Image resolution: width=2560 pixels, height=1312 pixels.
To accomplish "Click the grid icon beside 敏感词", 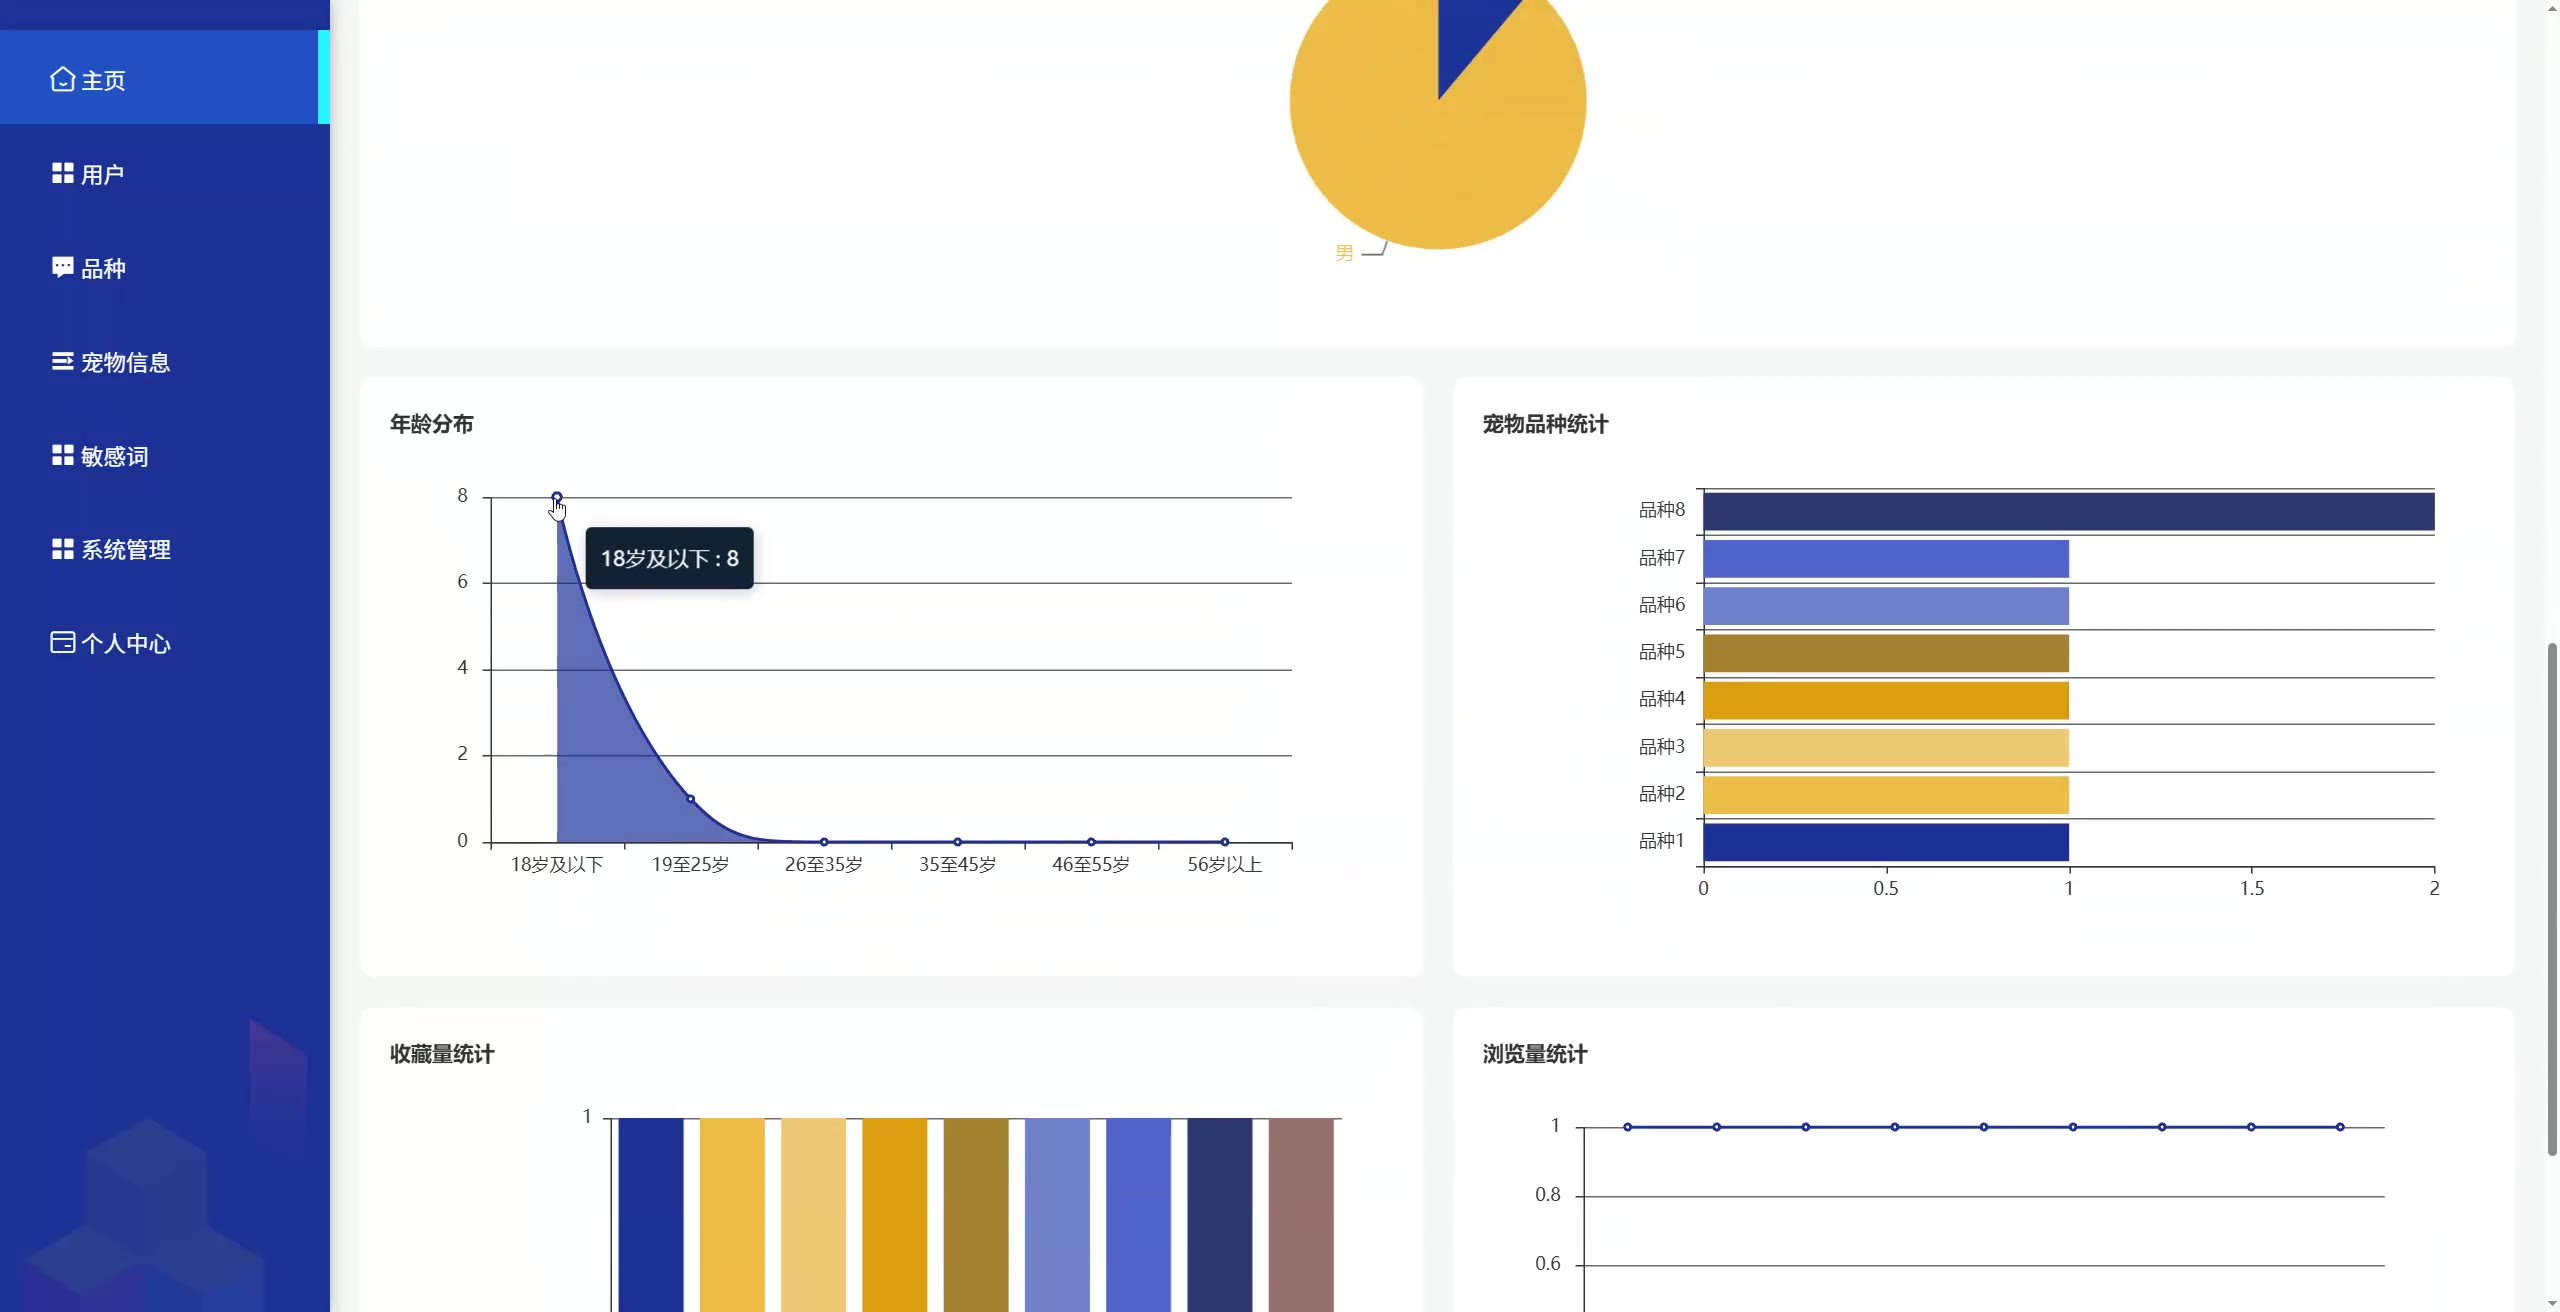I will click(x=62, y=455).
